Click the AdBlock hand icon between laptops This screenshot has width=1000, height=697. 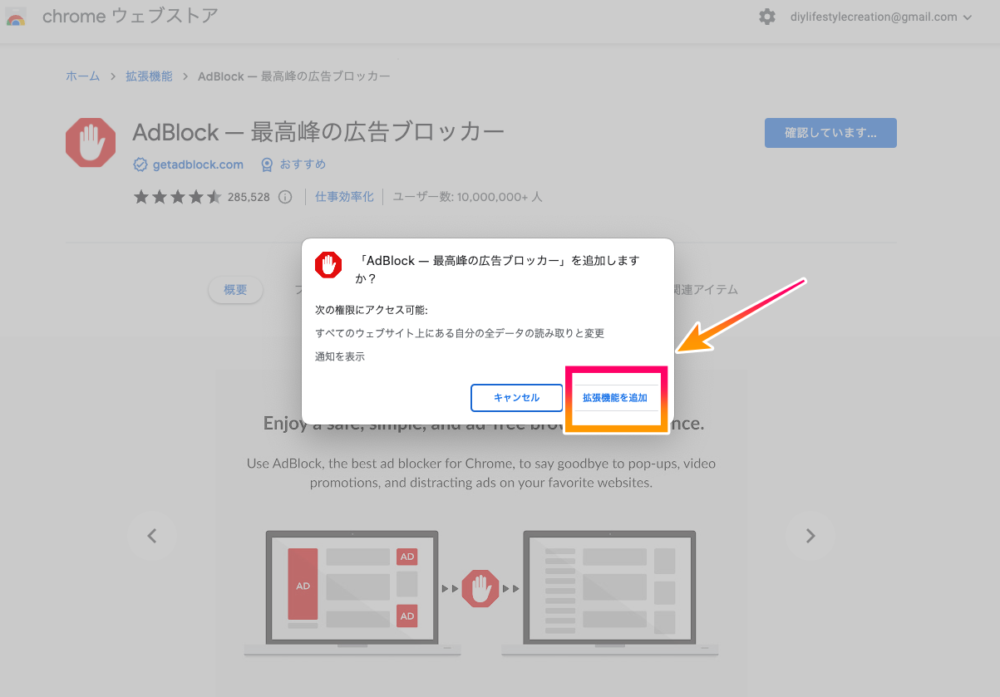coord(480,588)
